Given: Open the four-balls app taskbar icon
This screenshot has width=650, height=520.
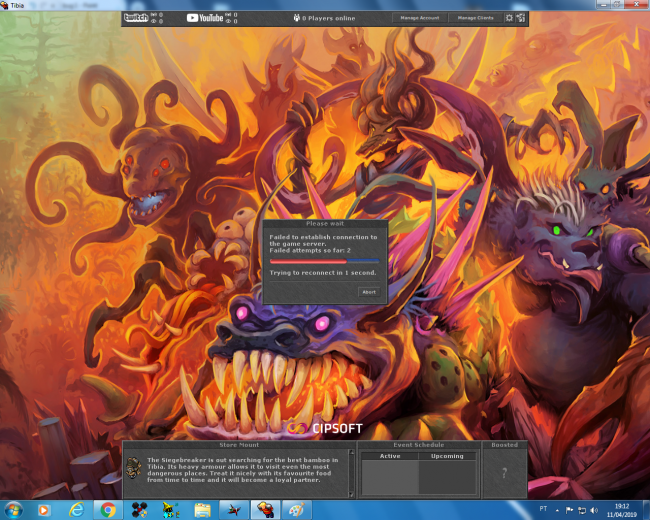Looking at the screenshot, I should [139, 510].
